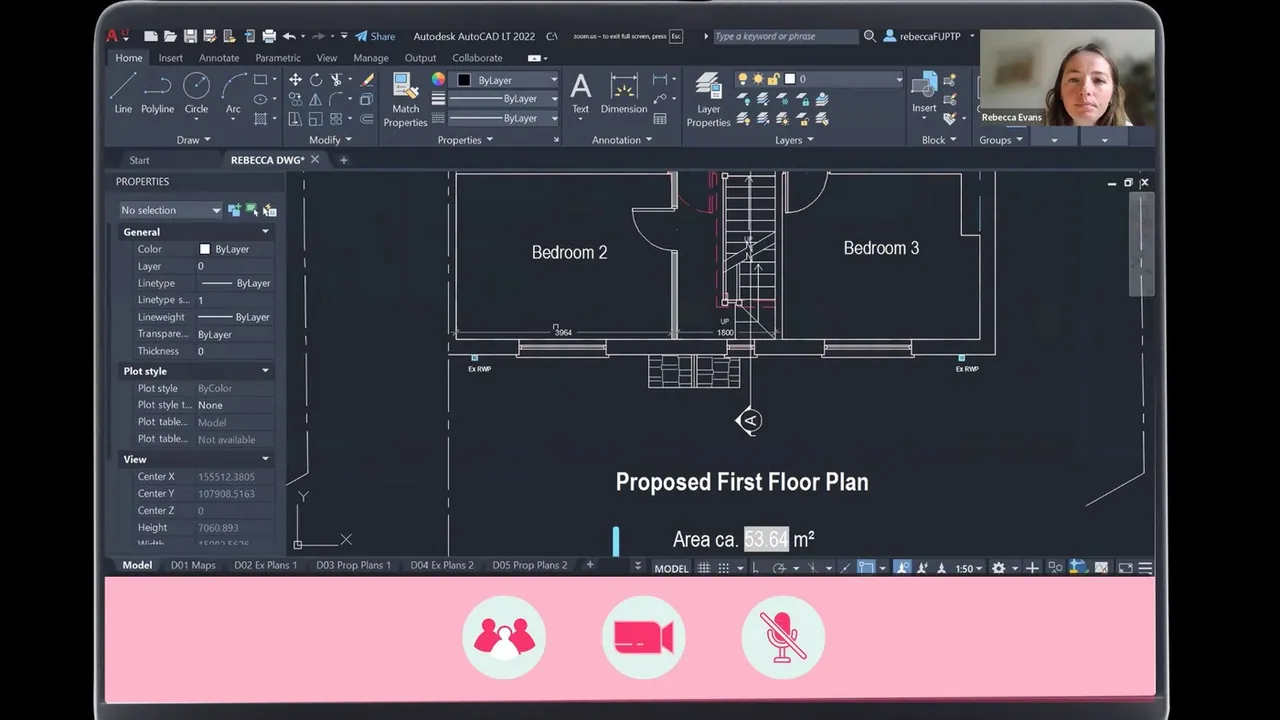1280x720 pixels.
Task: Toggle object snap in status bar
Action: [866, 567]
